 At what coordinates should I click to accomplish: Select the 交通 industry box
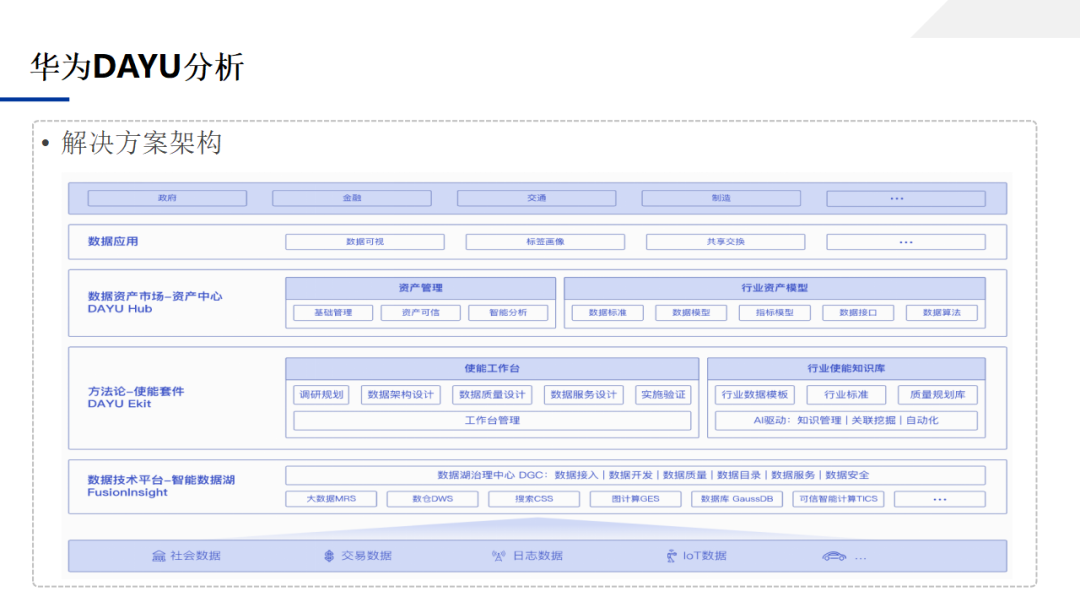pyautogui.click(x=537, y=198)
